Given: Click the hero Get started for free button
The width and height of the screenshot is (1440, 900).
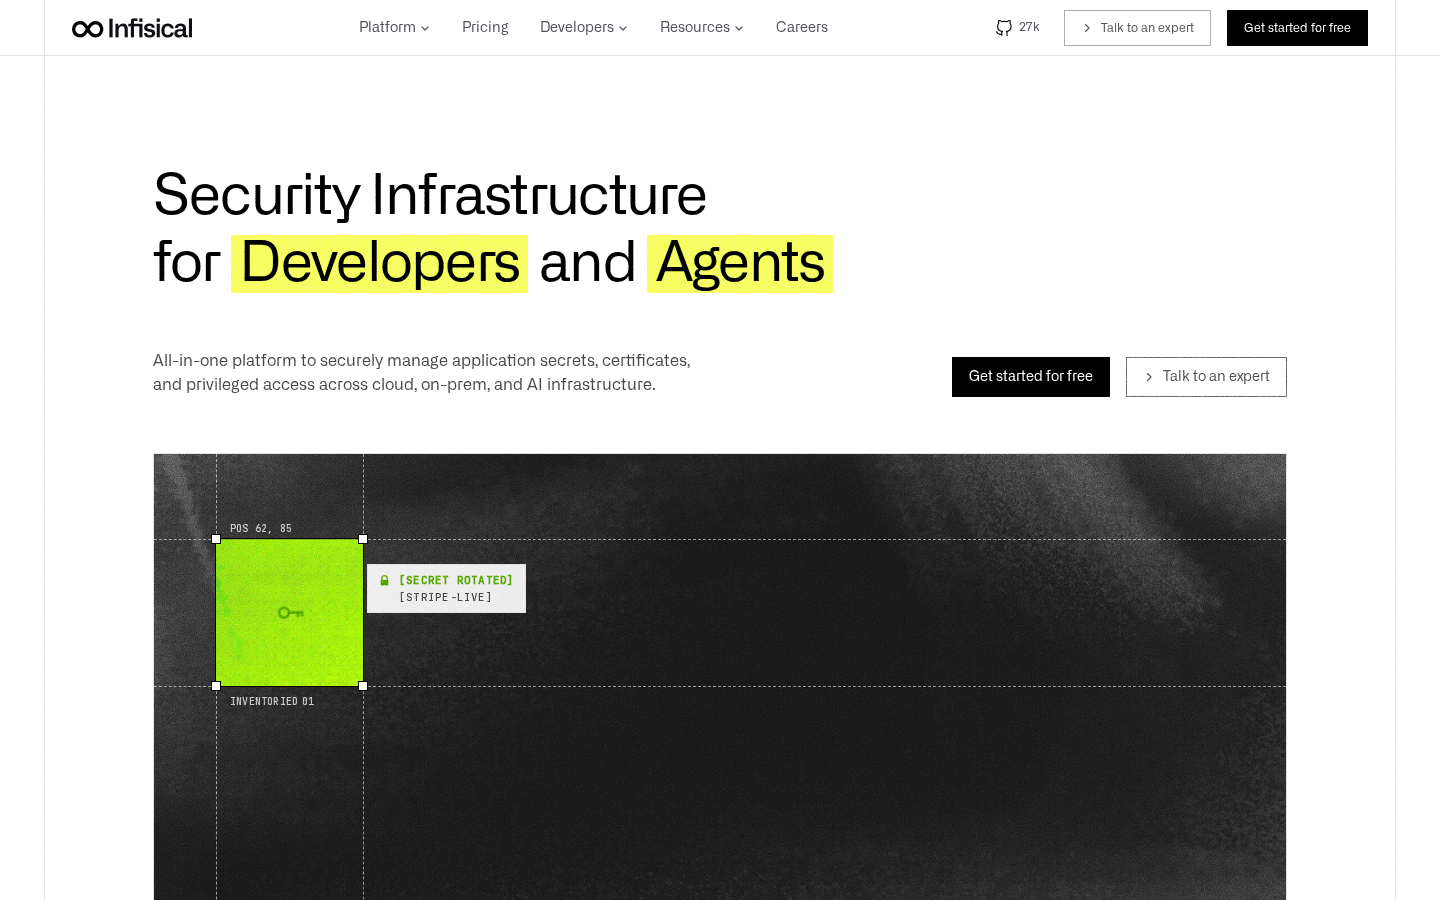Looking at the screenshot, I should [1031, 377].
